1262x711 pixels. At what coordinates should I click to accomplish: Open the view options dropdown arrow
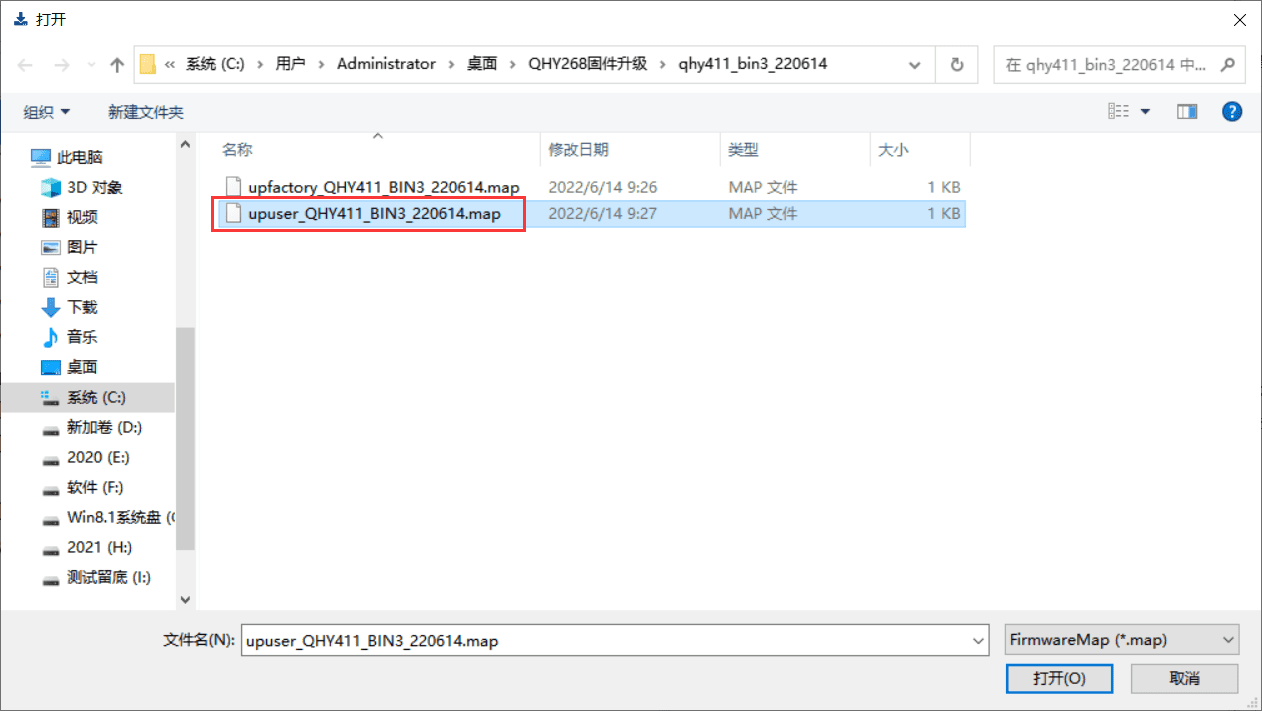(1146, 111)
